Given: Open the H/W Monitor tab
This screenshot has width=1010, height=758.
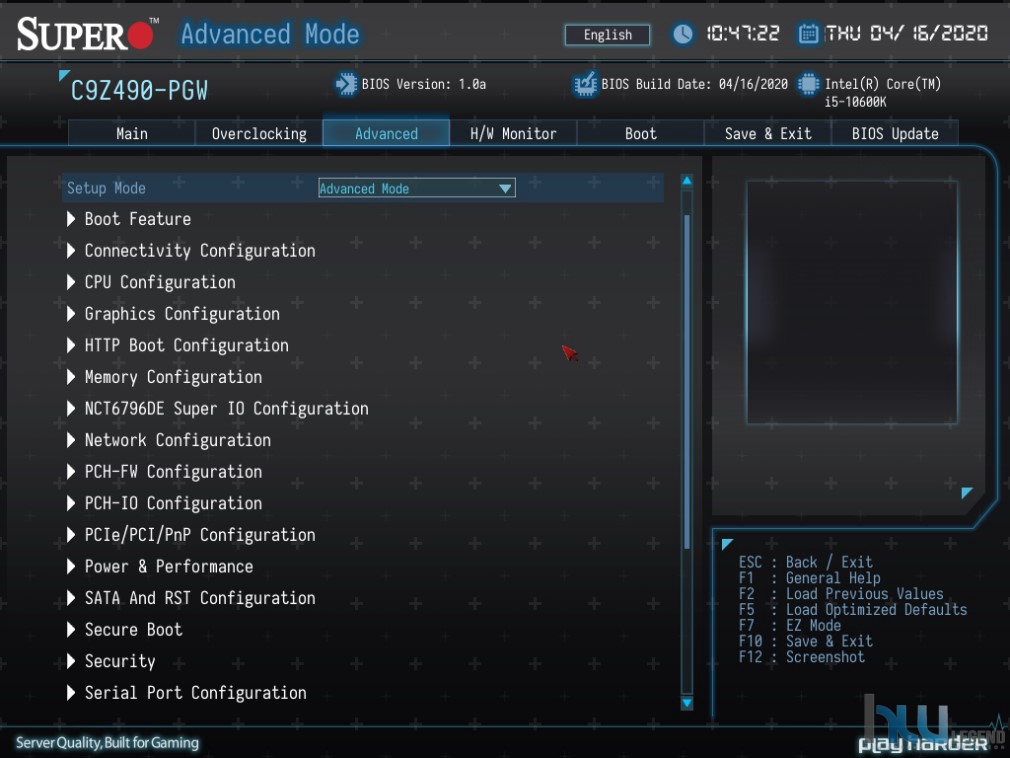Looking at the screenshot, I should (x=513, y=133).
